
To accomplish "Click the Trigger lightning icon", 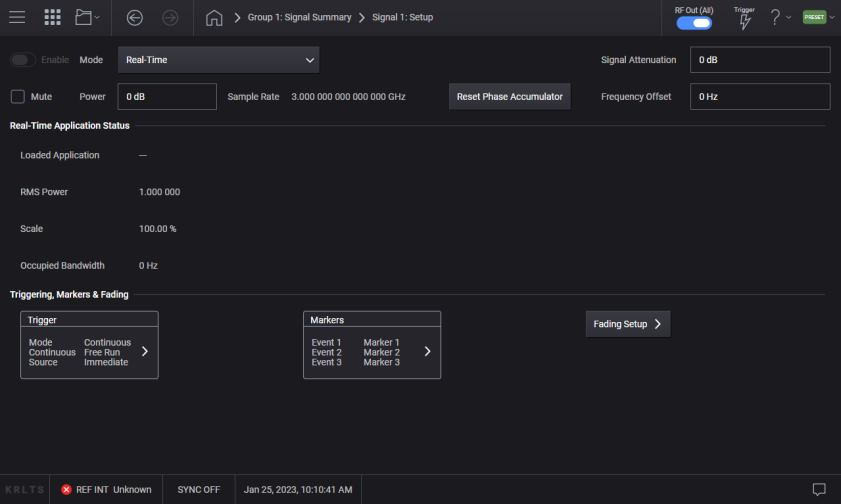I will [x=744, y=21].
